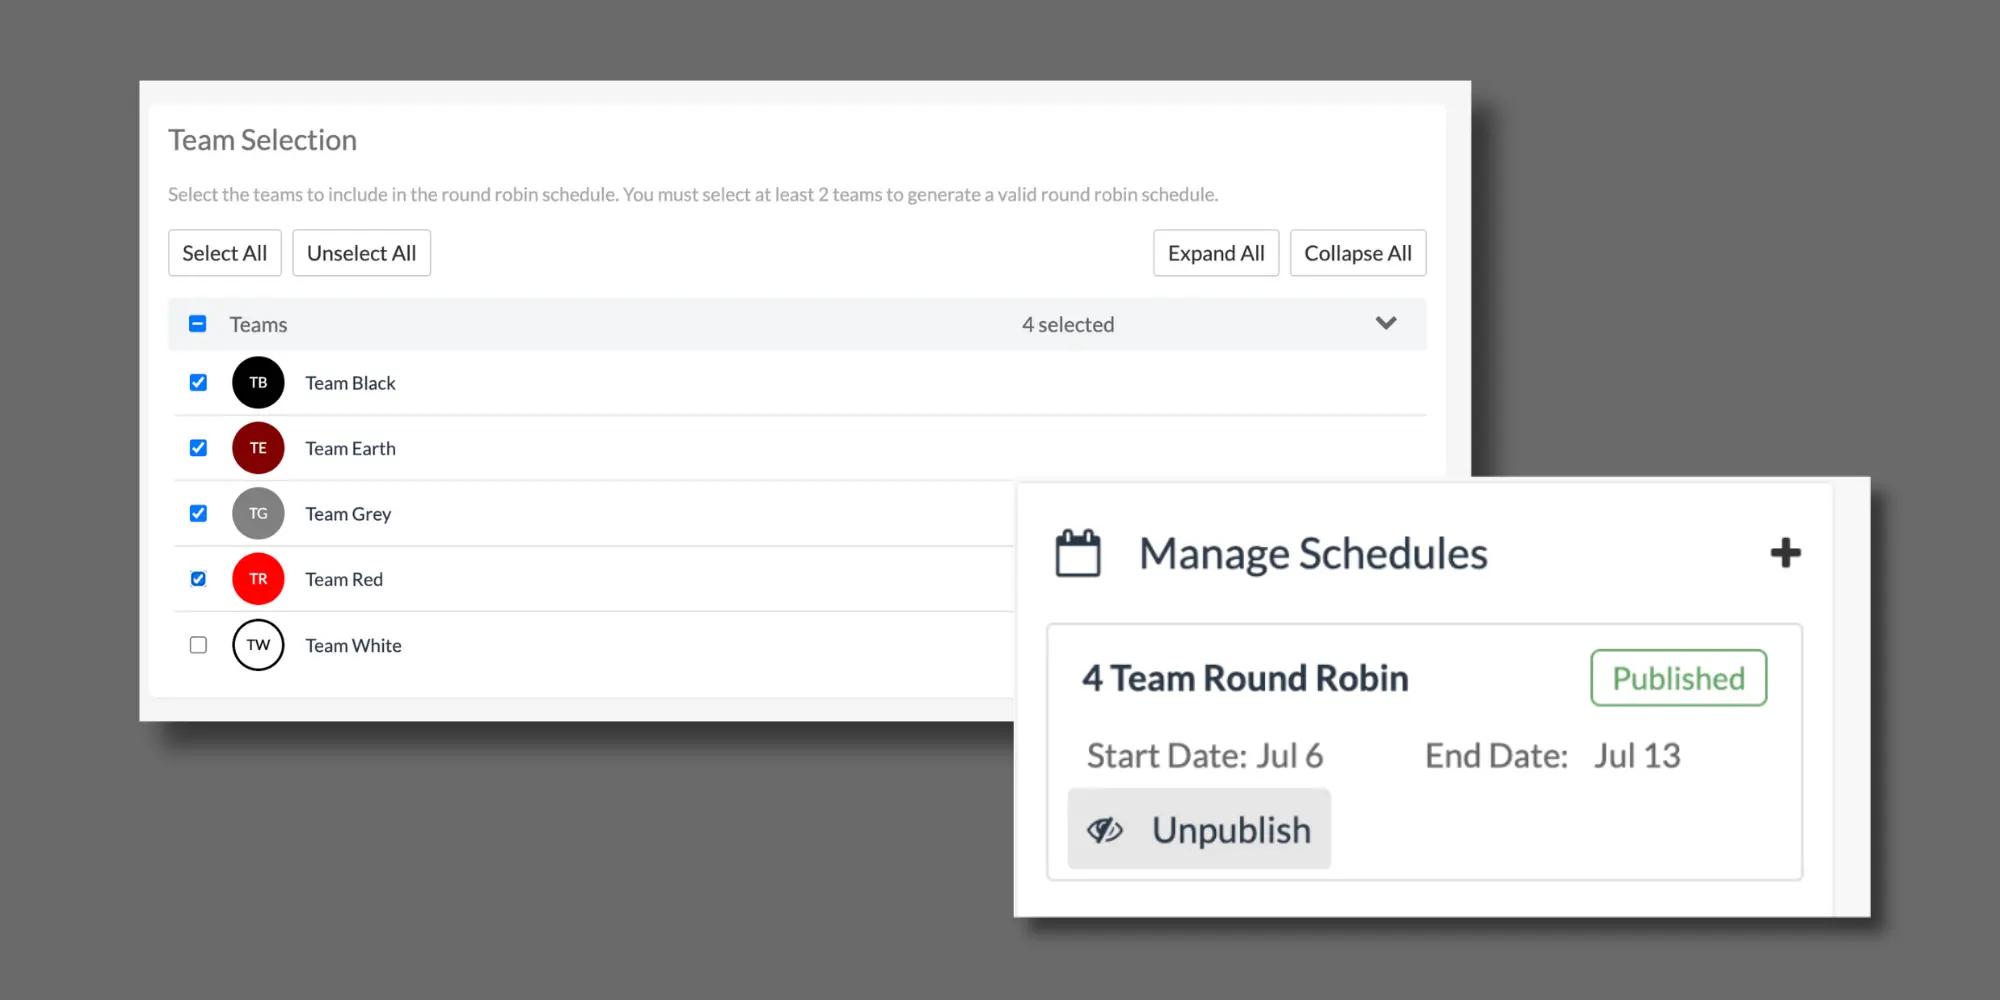Click the Team Grey TG avatar icon

258,514
